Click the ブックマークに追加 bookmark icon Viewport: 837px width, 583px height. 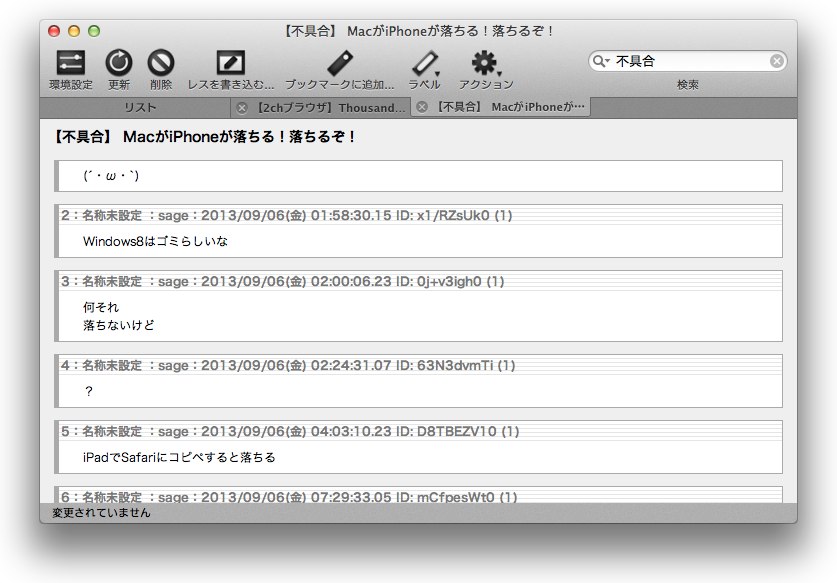point(340,63)
